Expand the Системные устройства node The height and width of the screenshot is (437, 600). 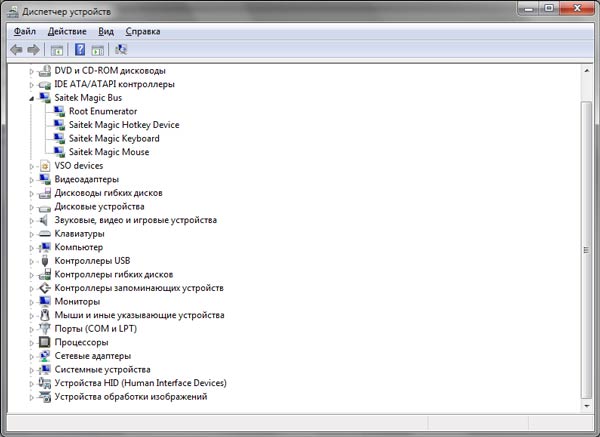(x=31, y=370)
